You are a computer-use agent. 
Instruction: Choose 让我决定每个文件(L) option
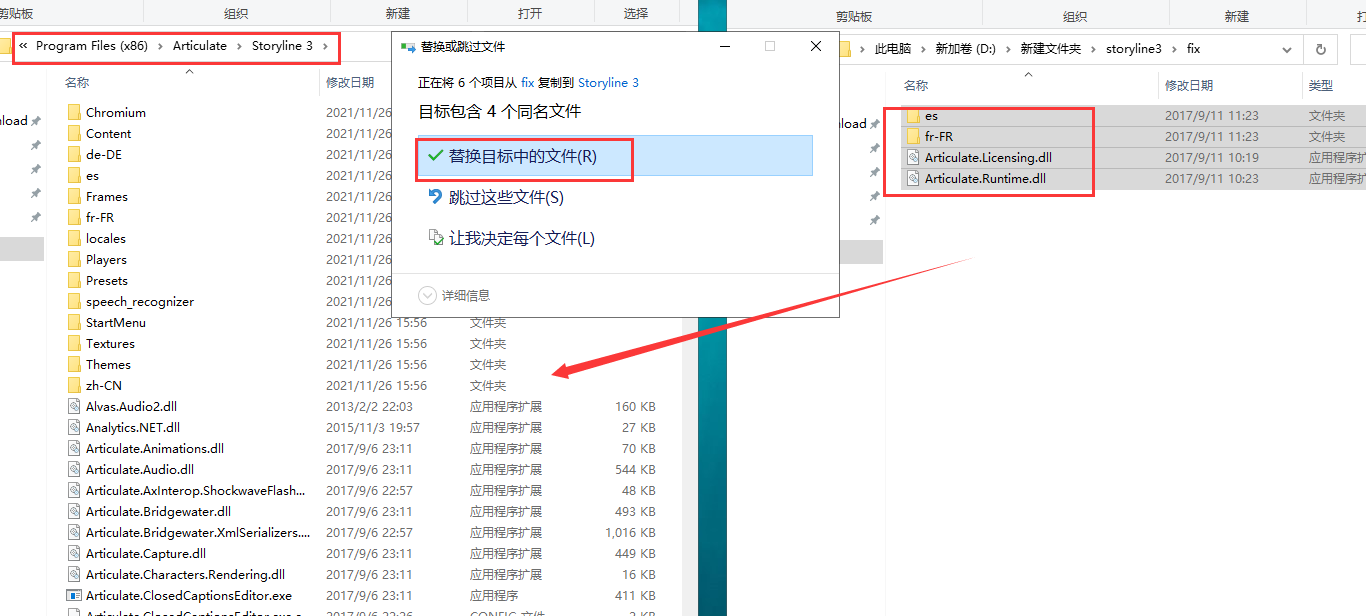(614, 238)
